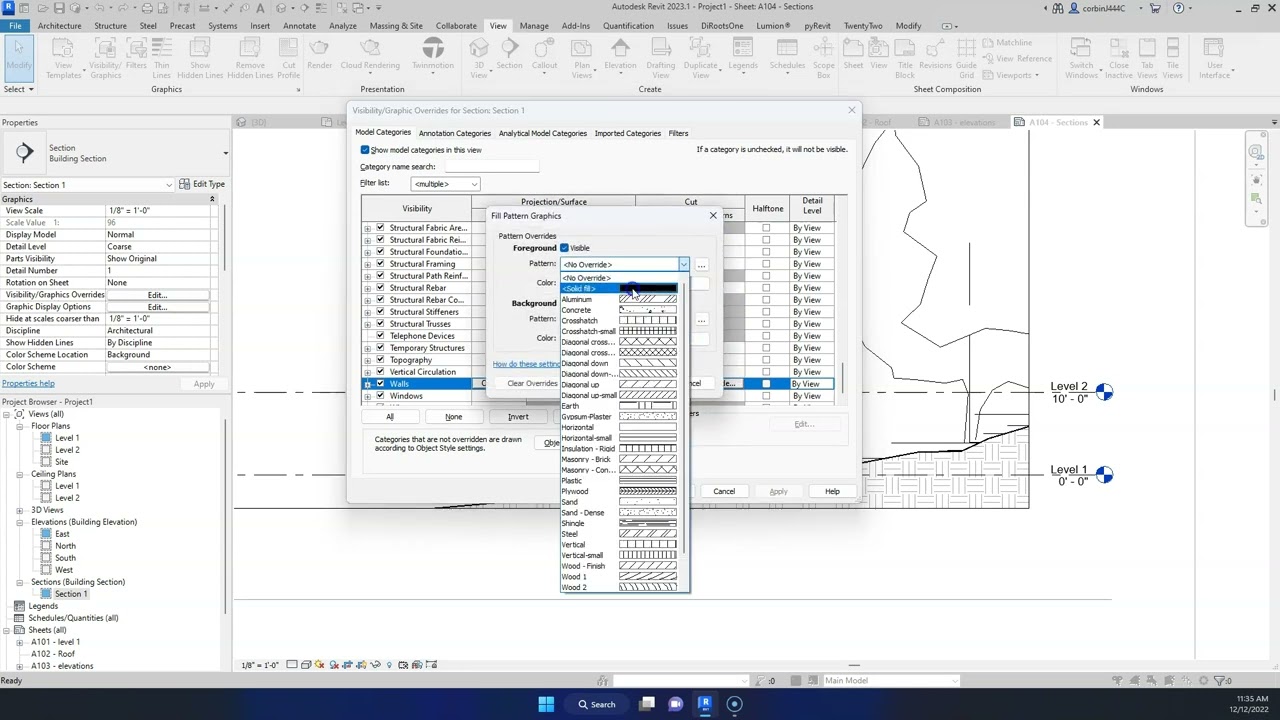1280x720 pixels.
Task: Uncheck Telephone Devices visibility checkbox
Action: pos(380,336)
